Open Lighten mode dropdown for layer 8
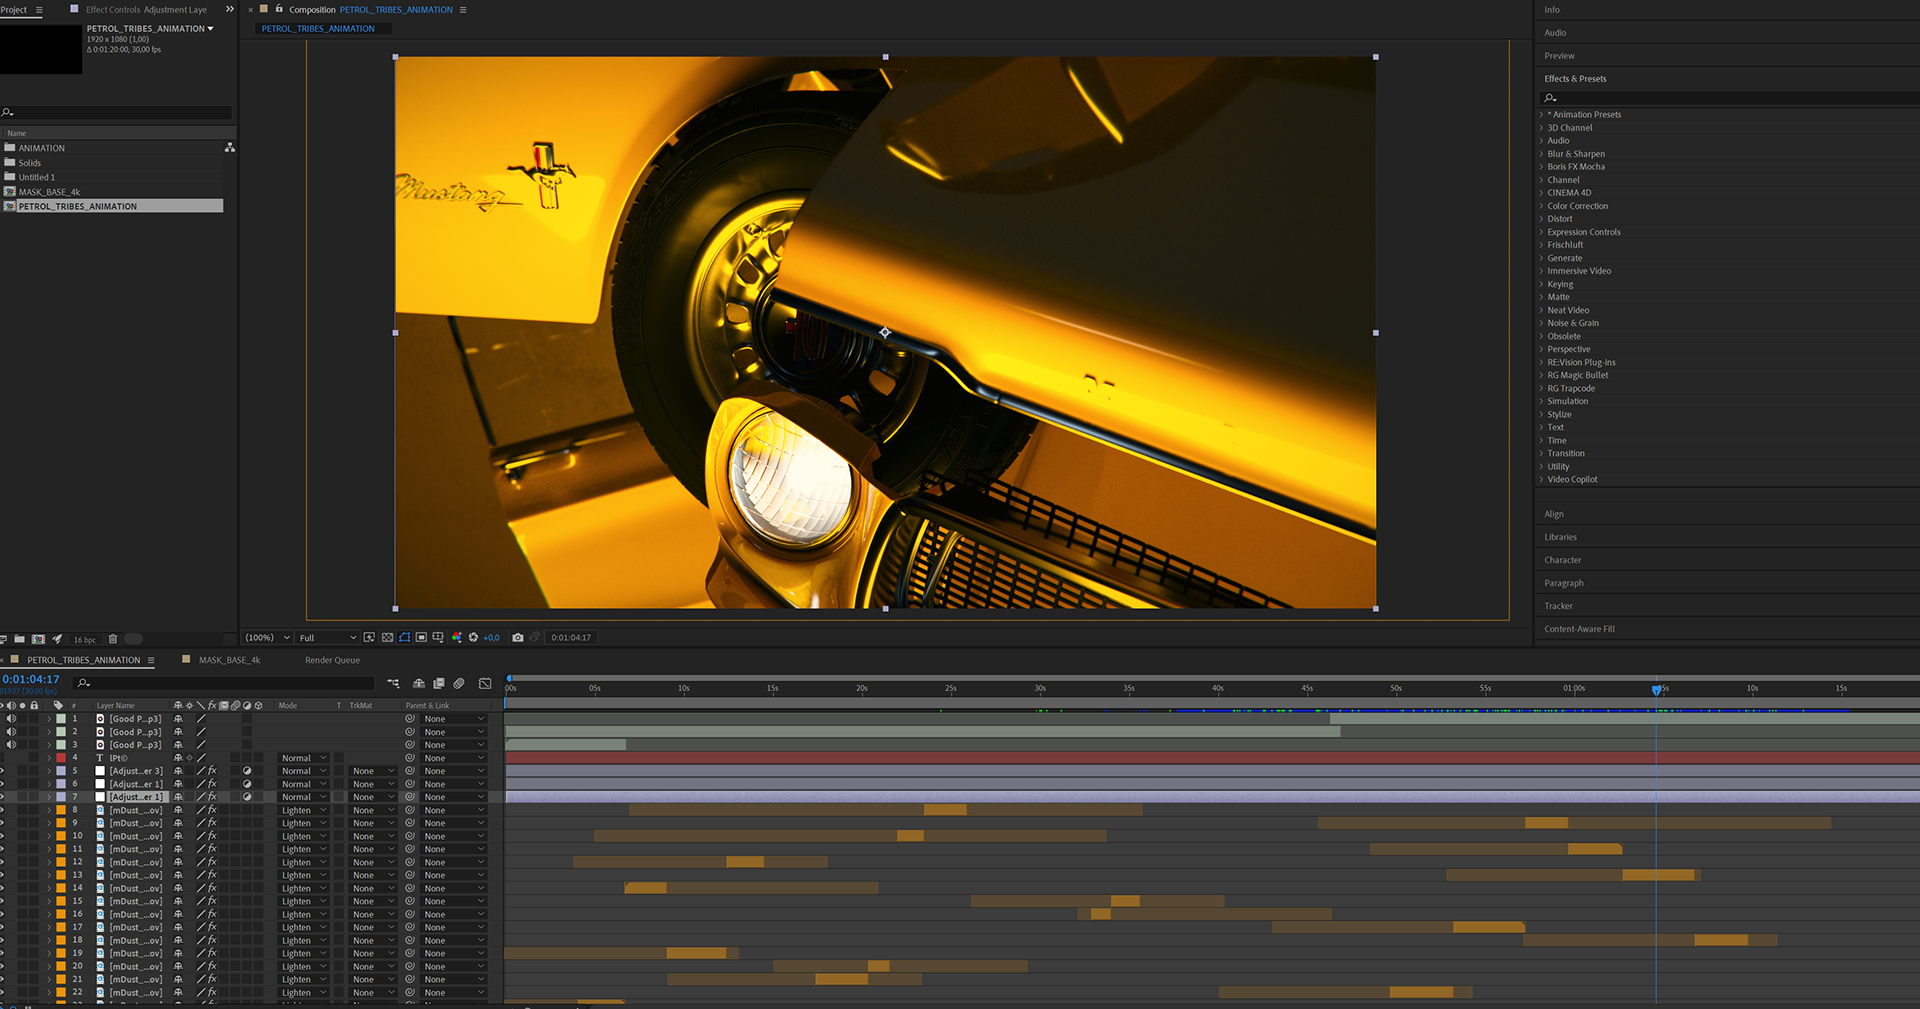This screenshot has width=1920, height=1009. click(304, 810)
